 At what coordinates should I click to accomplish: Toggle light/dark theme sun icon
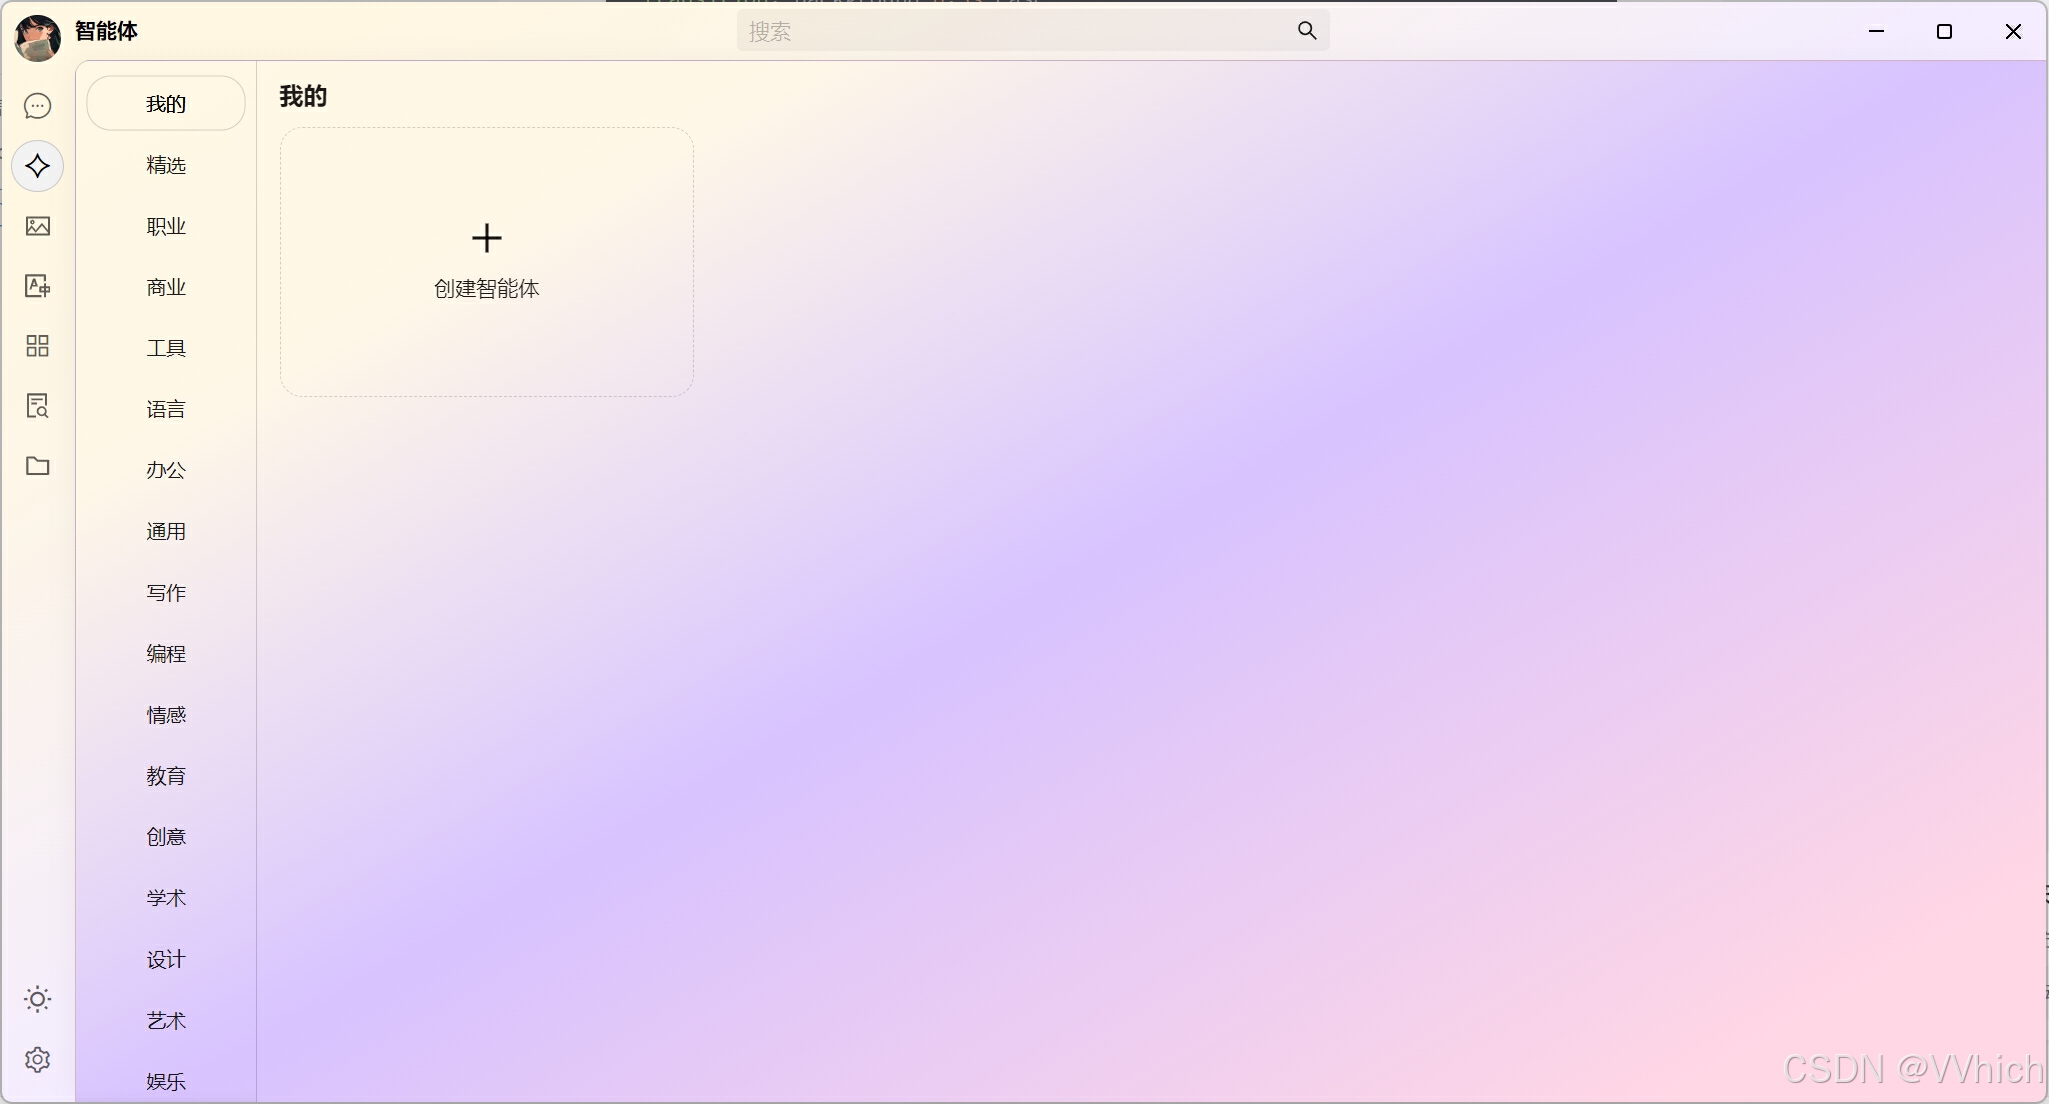38,999
